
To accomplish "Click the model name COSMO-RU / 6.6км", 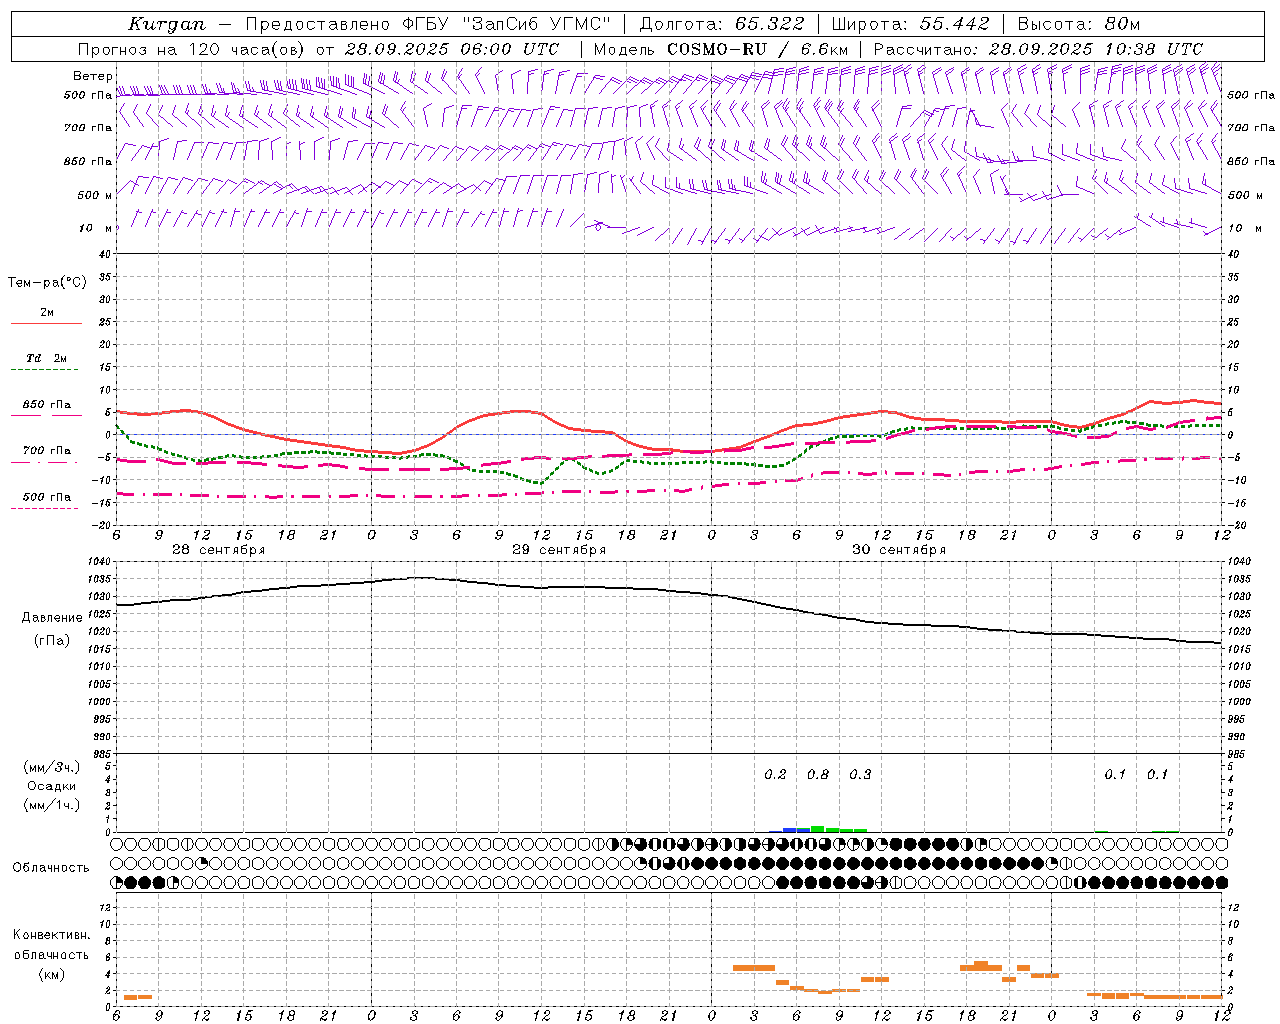I will [x=757, y=49].
